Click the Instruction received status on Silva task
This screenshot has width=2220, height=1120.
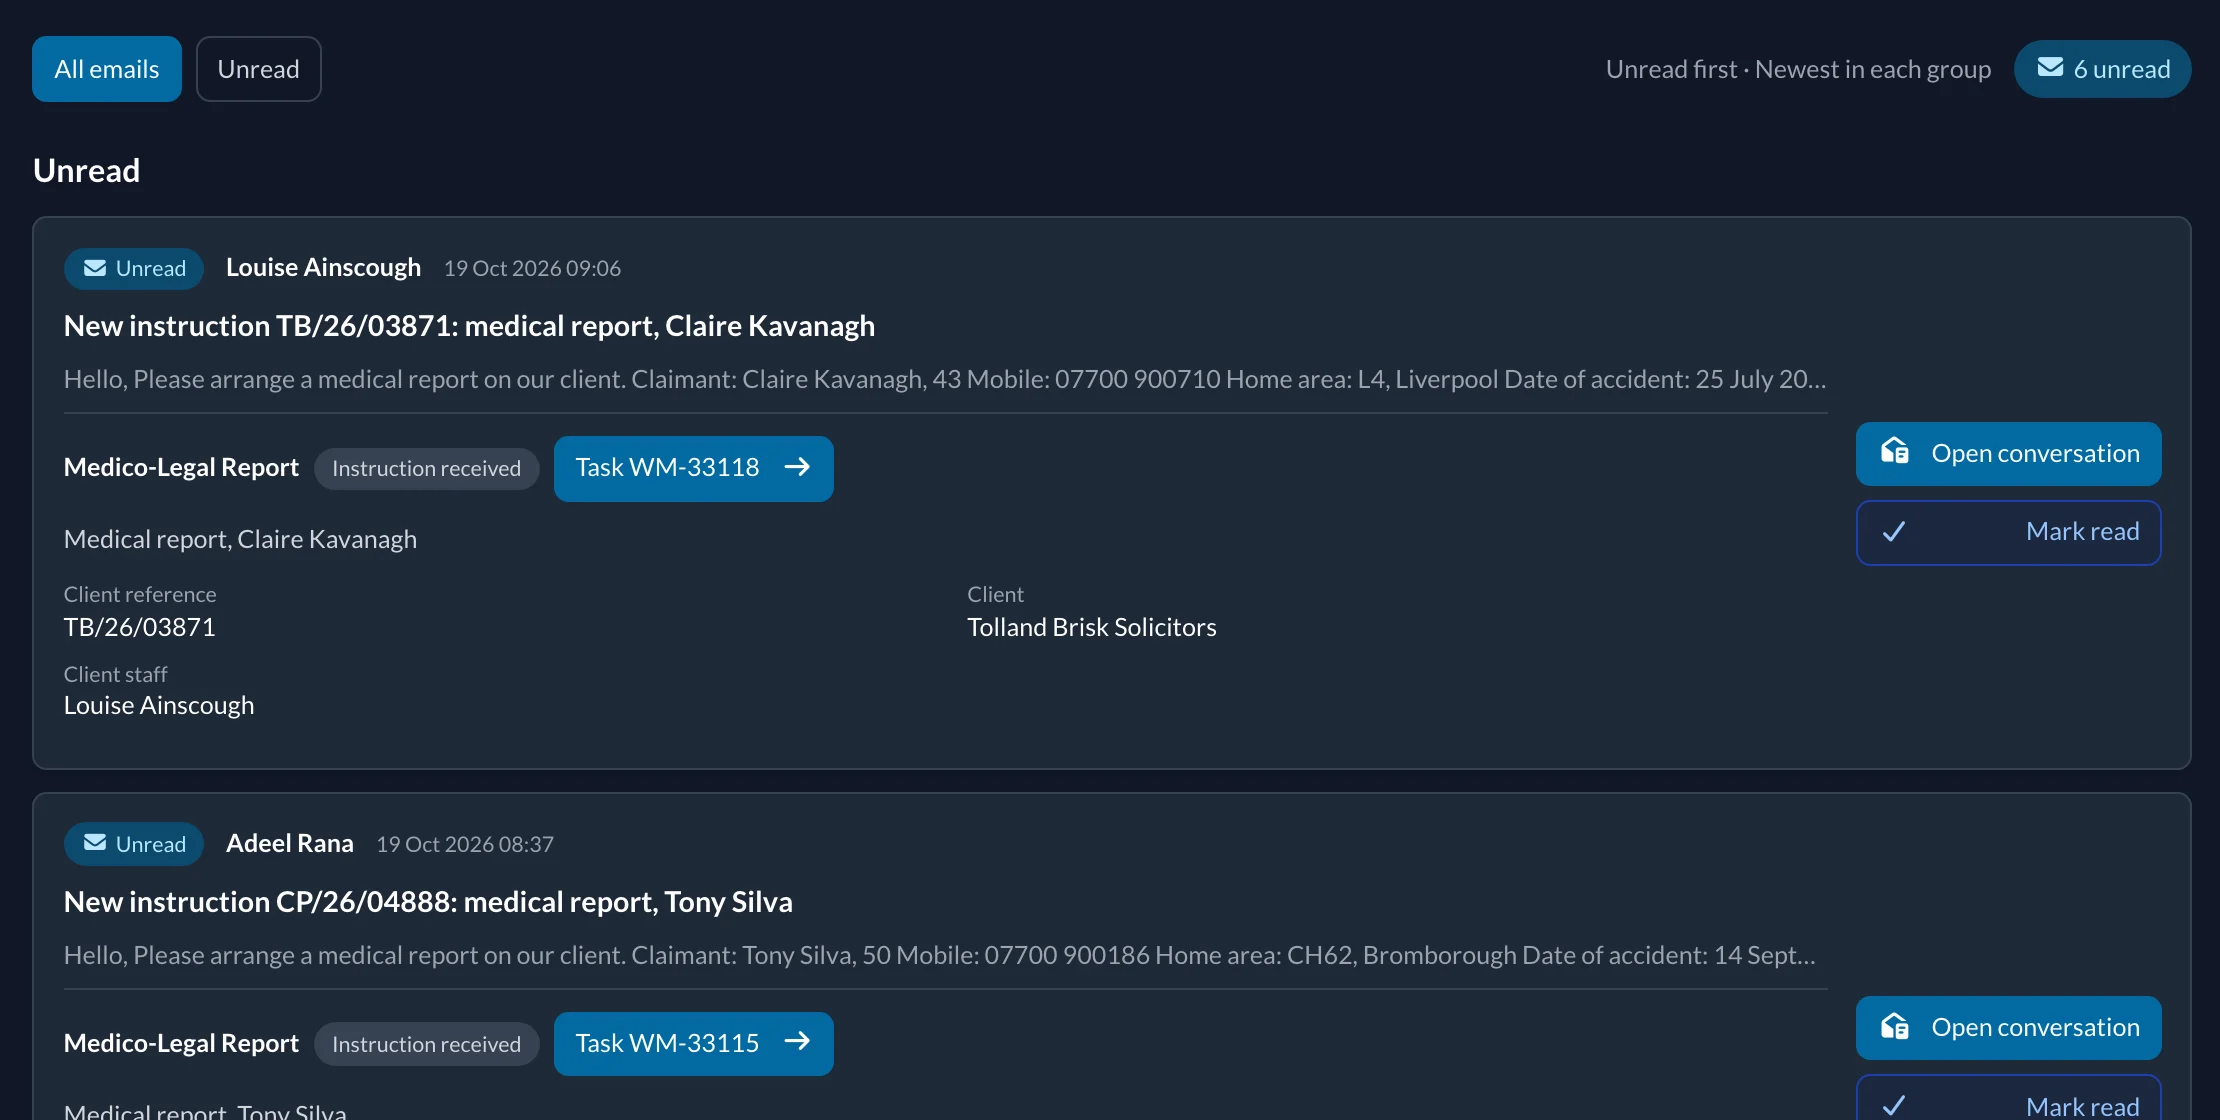click(426, 1044)
